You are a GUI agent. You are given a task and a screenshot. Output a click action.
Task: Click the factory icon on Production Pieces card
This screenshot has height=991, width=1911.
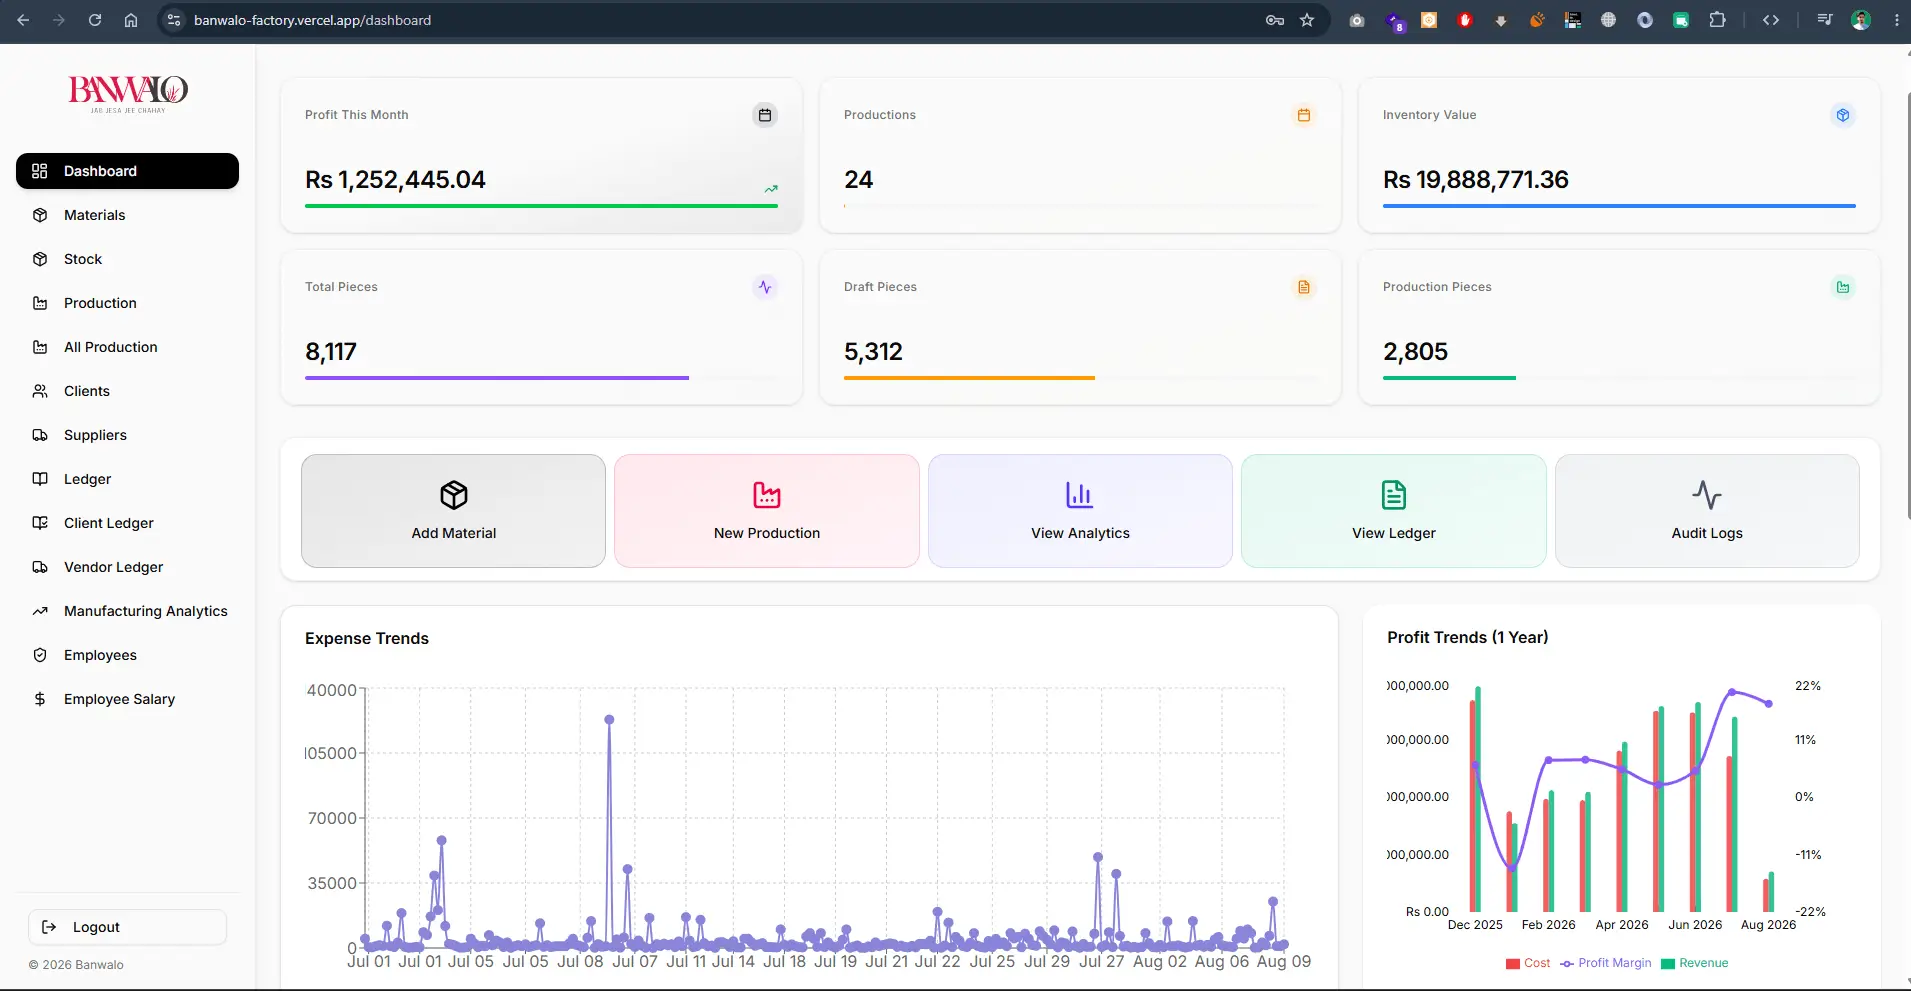[x=1843, y=287]
